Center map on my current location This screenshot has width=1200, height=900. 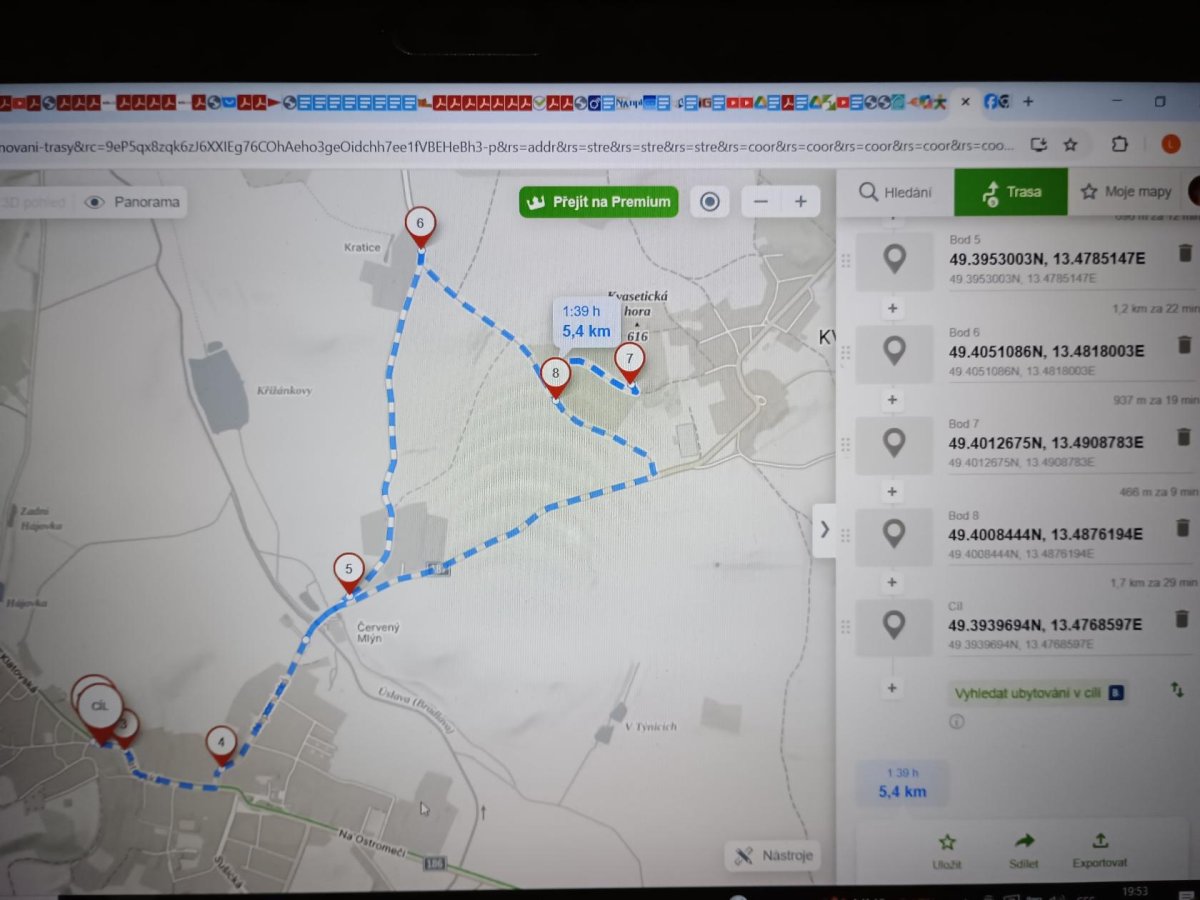point(710,201)
